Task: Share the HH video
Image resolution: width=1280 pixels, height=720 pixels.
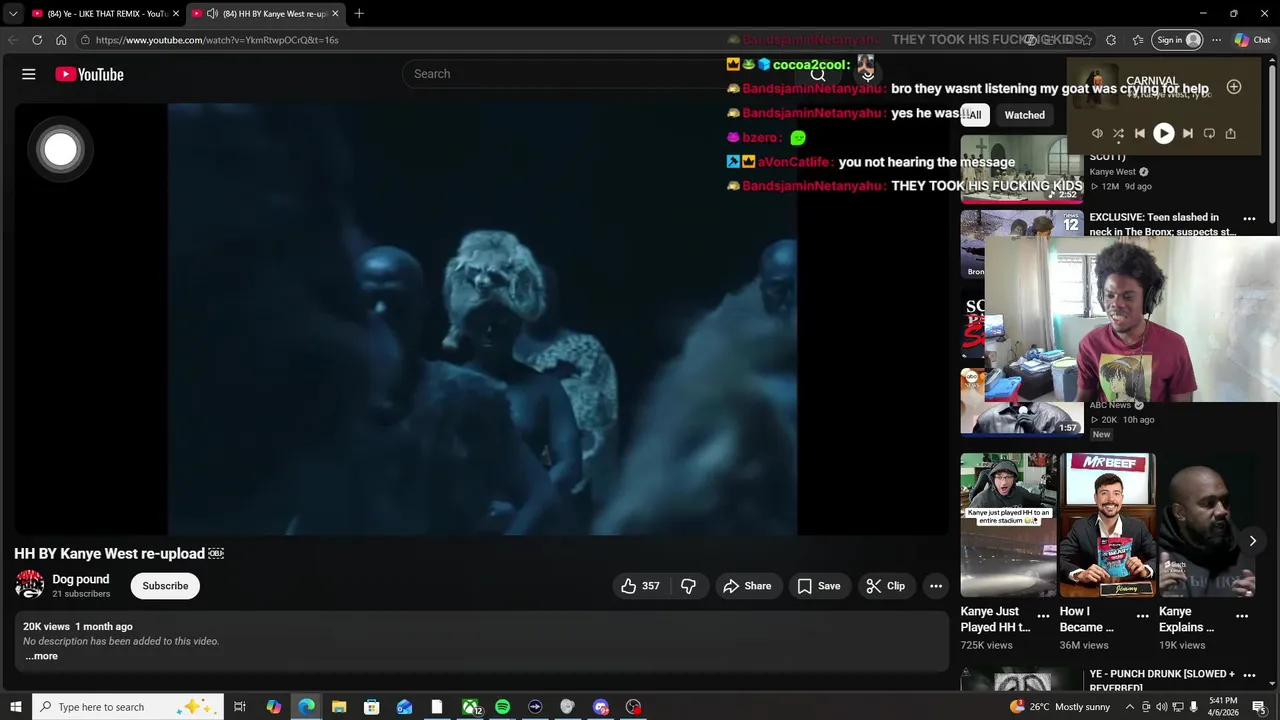Action: 747,586
